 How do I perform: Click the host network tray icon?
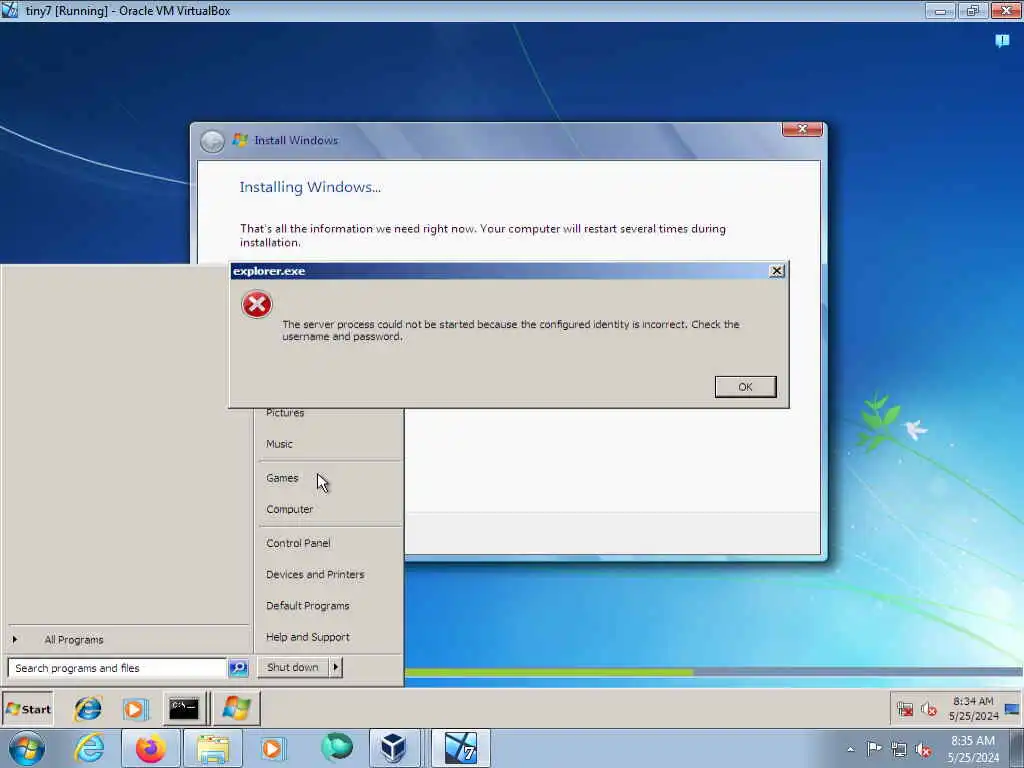tap(899, 749)
